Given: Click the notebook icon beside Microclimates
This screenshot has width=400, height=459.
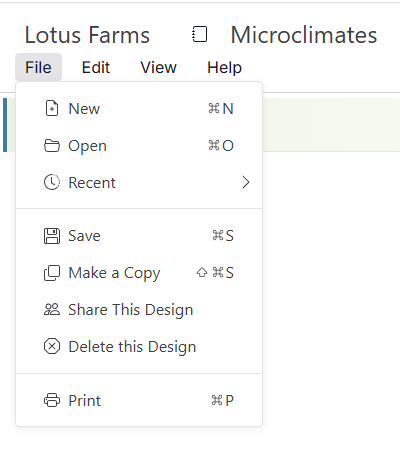Looking at the screenshot, I should click(x=199, y=34).
